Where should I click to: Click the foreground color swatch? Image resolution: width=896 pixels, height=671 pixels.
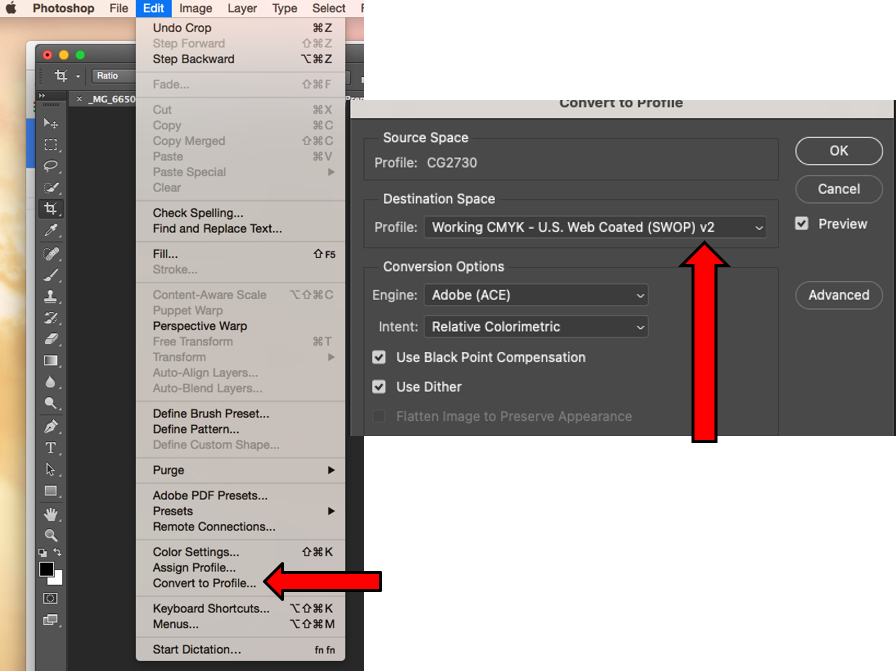(46, 569)
